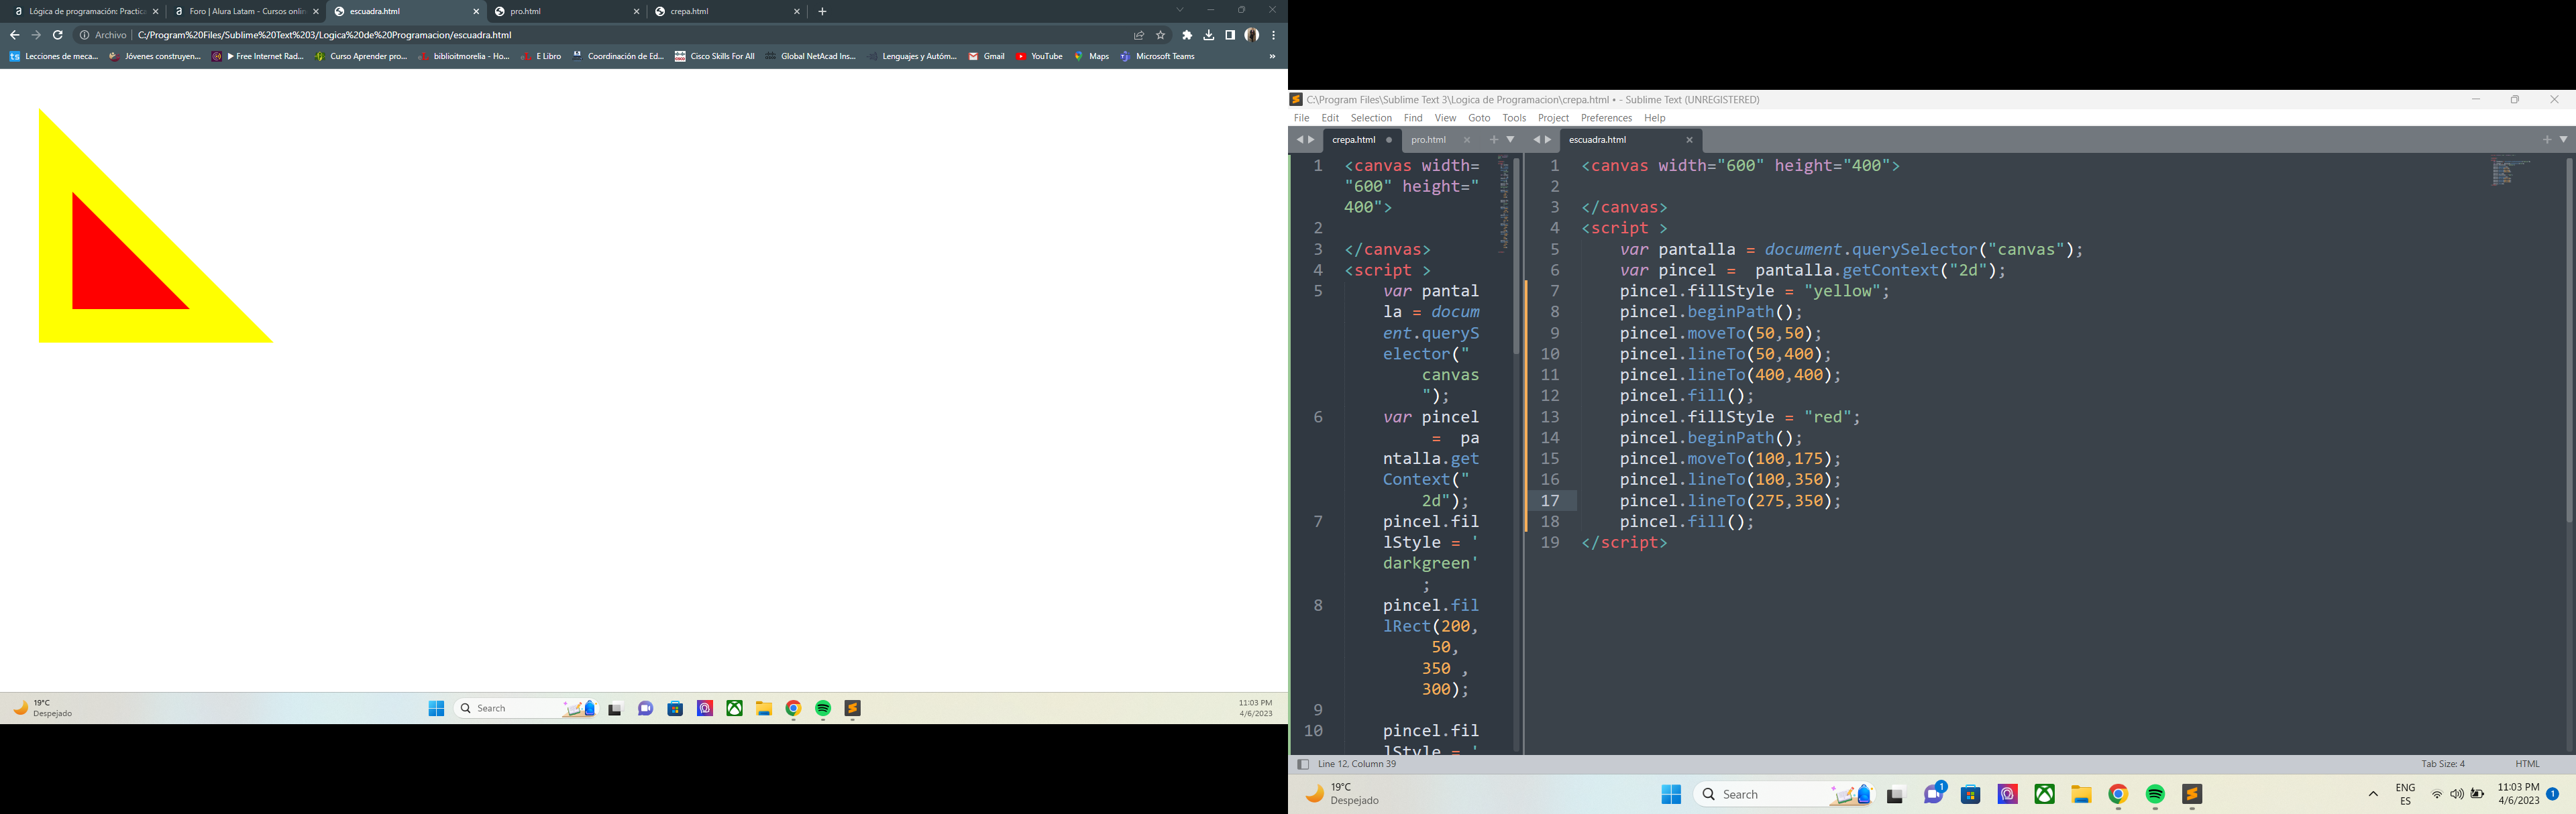Open Sublime Text Selection menu
Viewport: 2576px width, 814px height.
(1371, 118)
